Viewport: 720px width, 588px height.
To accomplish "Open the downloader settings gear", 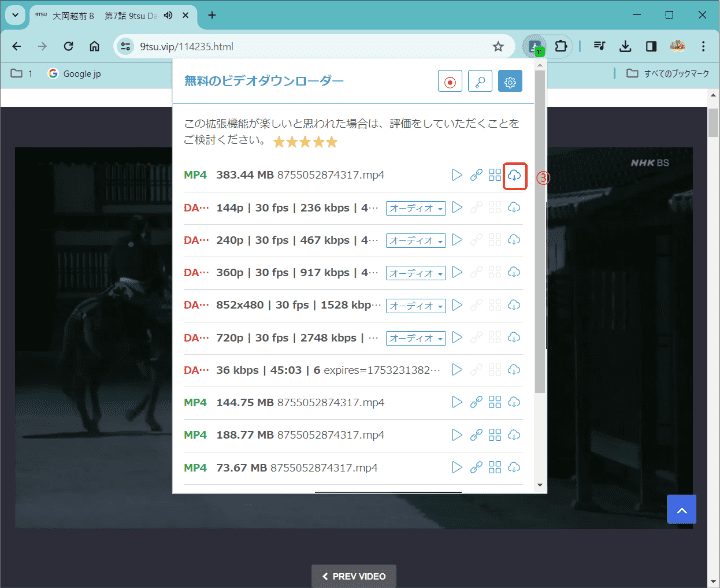I will (510, 83).
